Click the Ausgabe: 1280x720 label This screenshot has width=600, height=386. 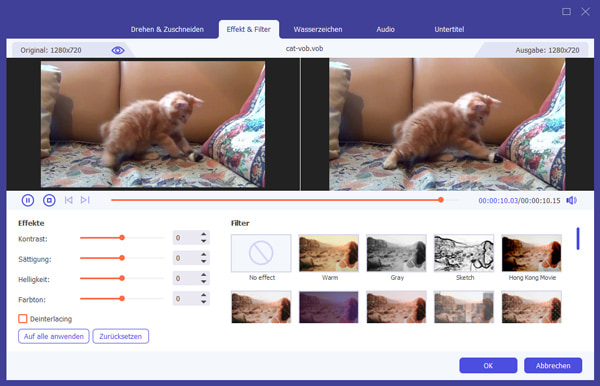(x=547, y=50)
